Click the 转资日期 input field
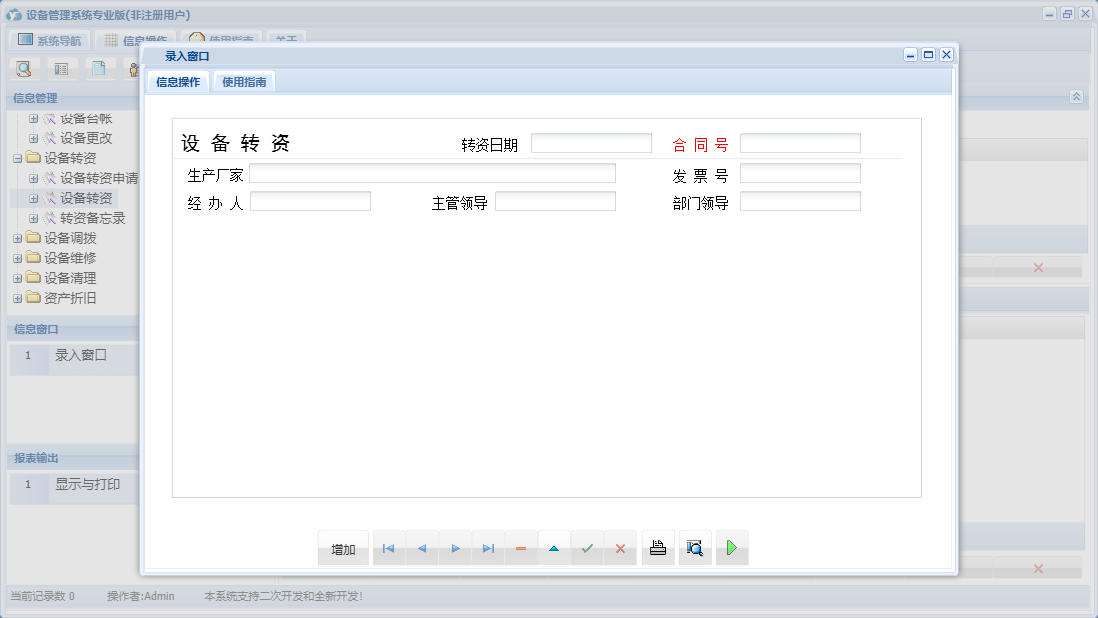Image resolution: width=1098 pixels, height=618 pixels. (592, 143)
